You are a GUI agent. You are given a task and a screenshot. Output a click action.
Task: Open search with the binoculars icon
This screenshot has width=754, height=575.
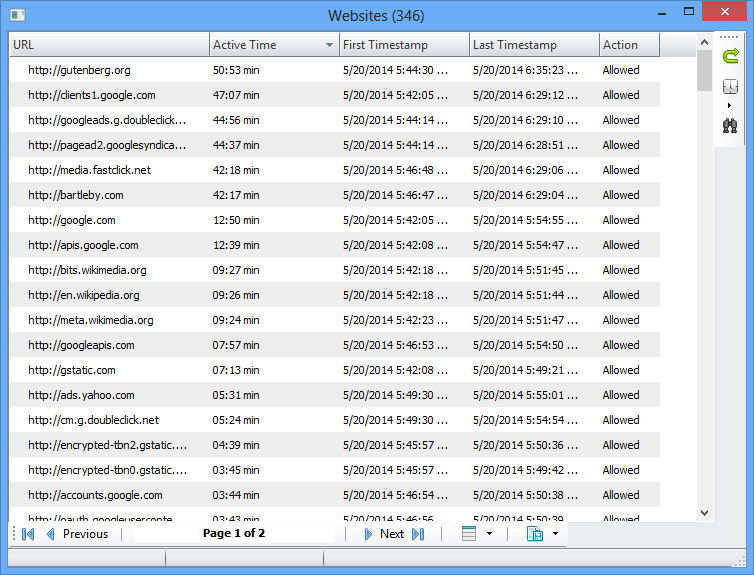click(731, 126)
